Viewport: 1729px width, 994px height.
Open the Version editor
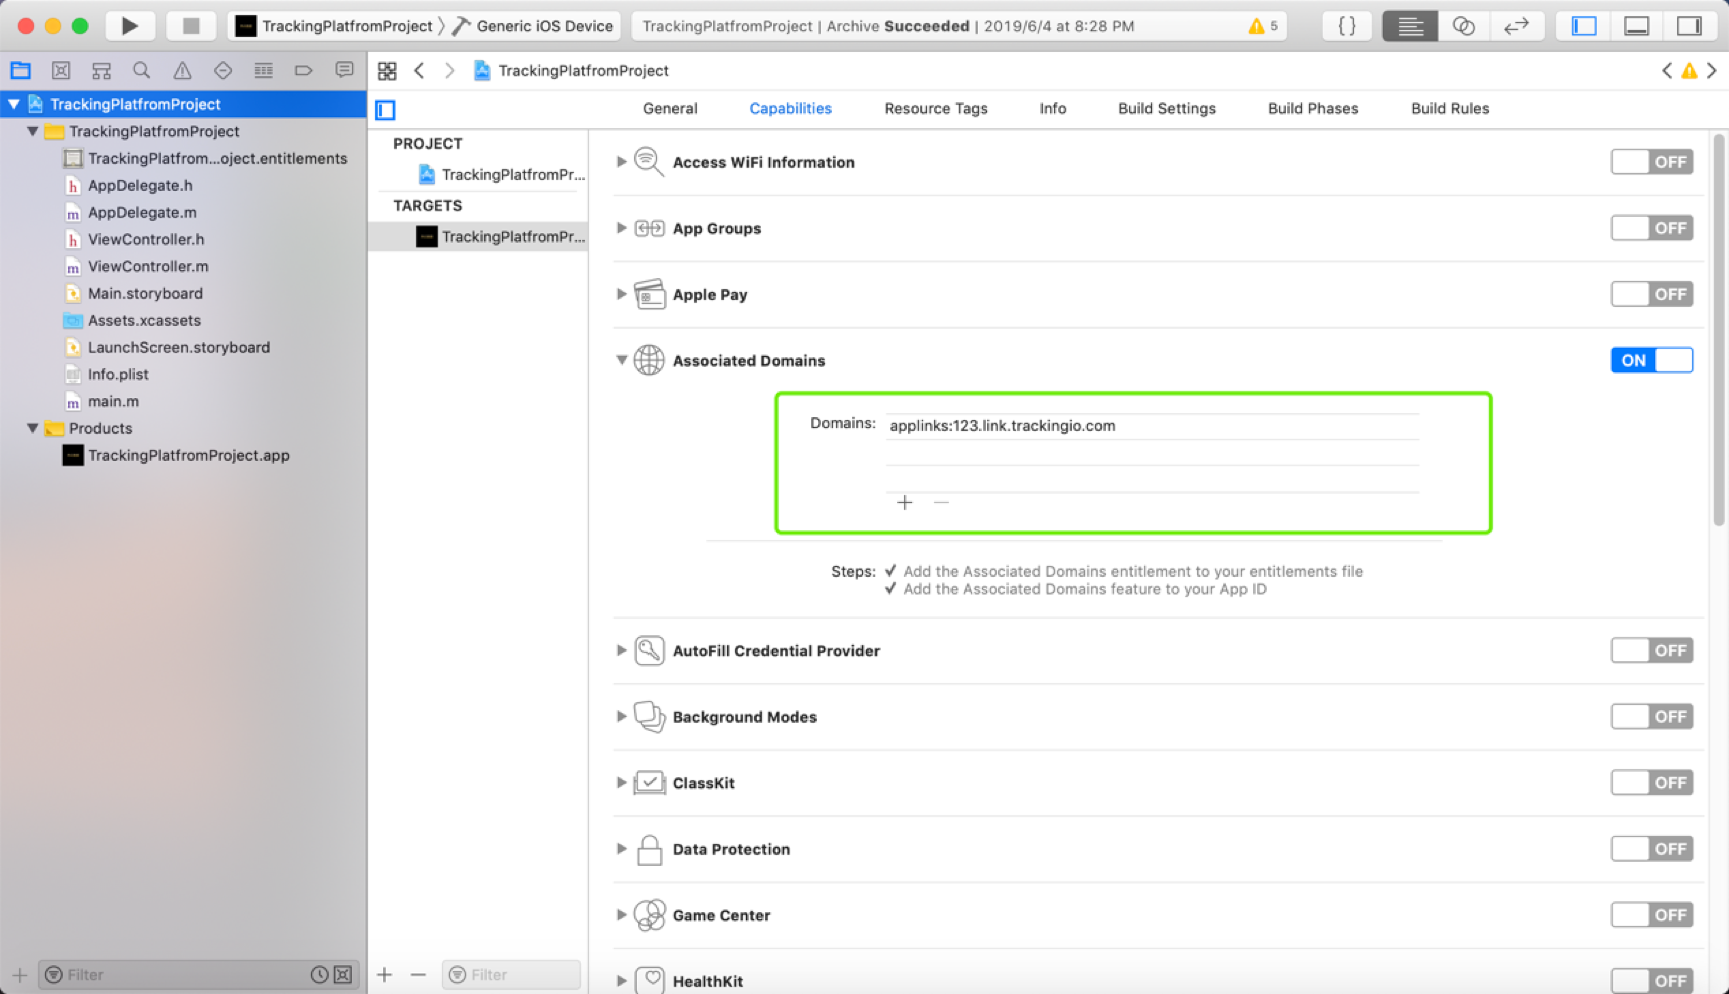coord(1516,26)
